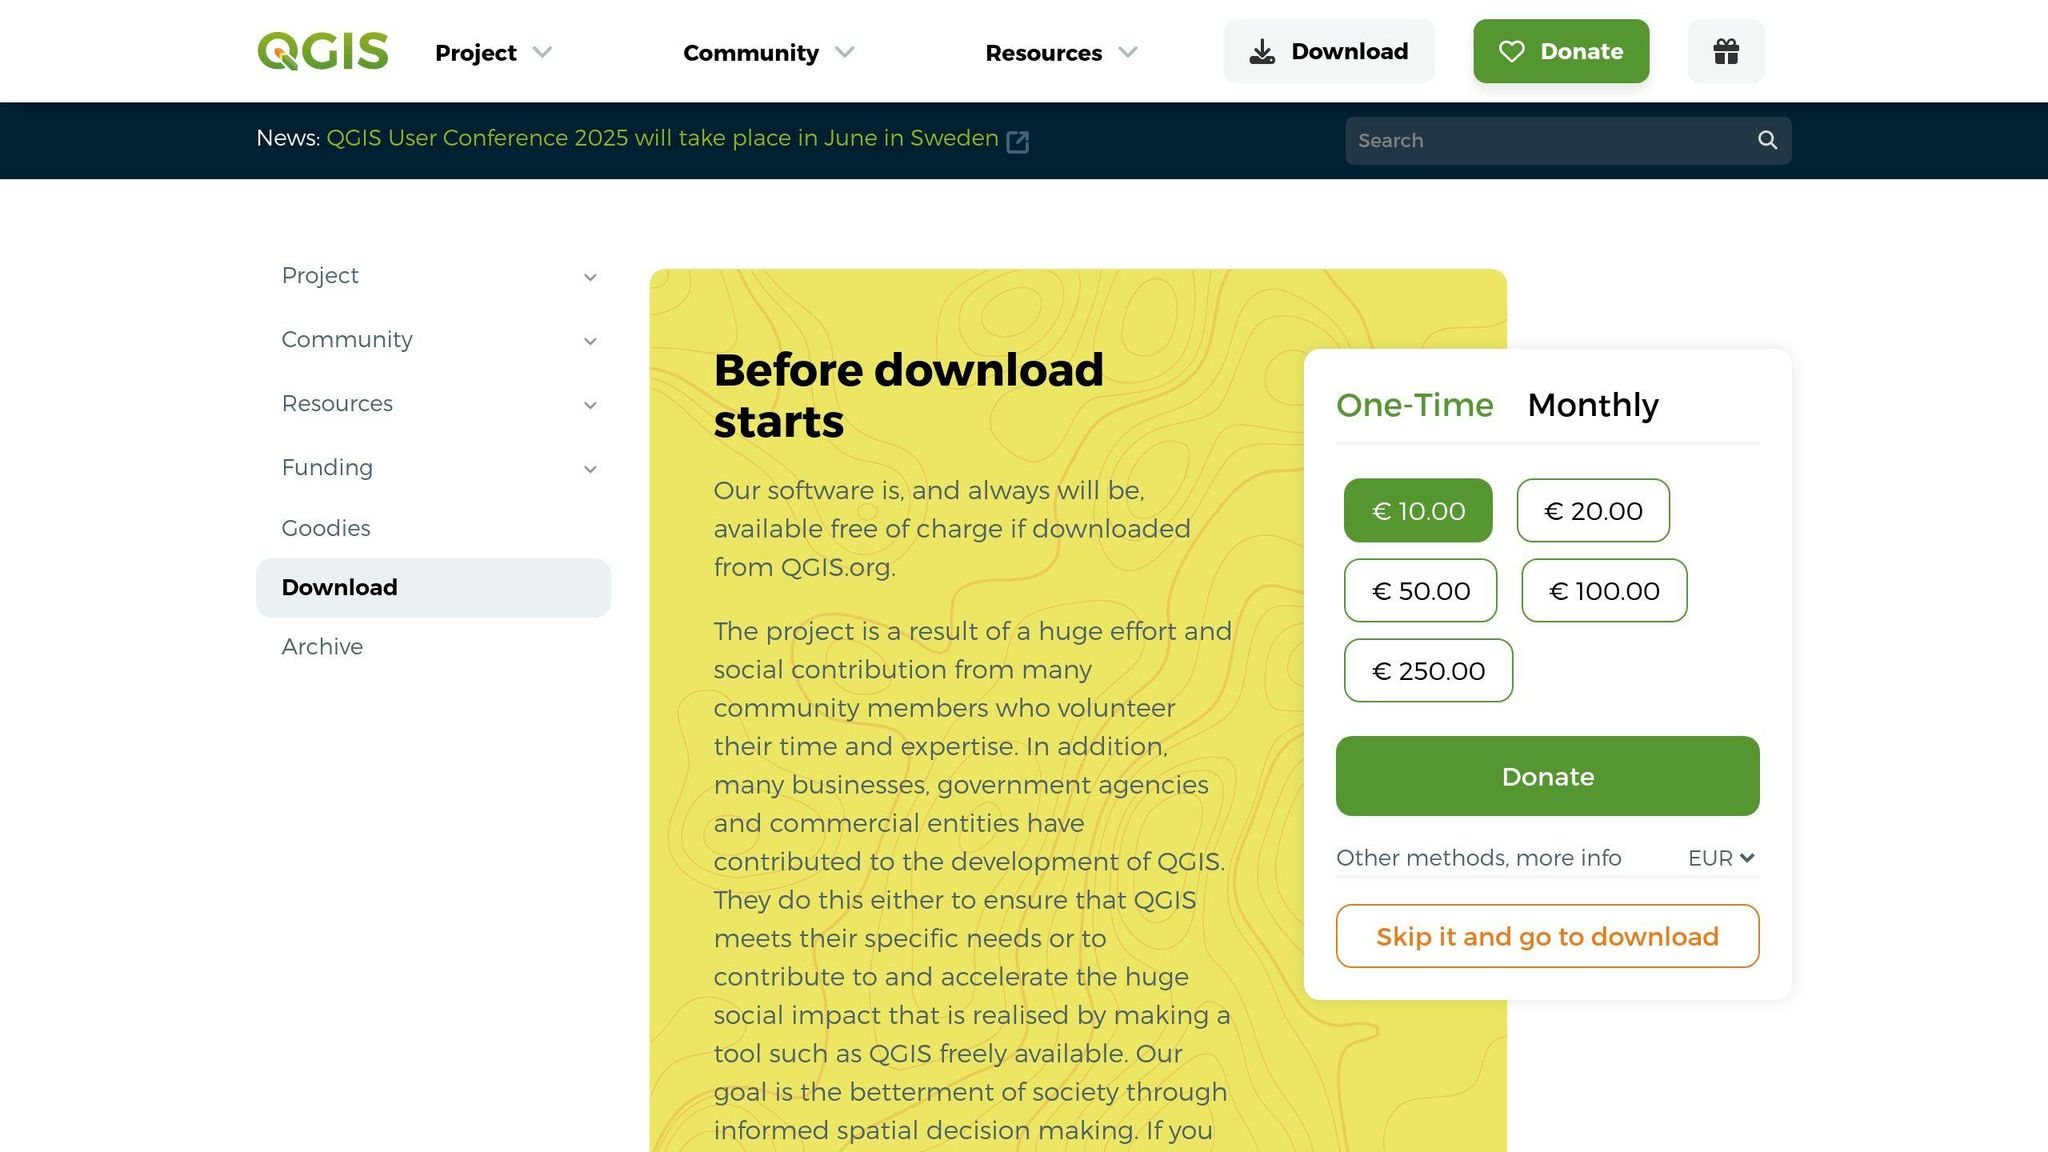The image size is (2048, 1152).
Task: Switch to the Monthly donation tab
Action: coord(1593,405)
